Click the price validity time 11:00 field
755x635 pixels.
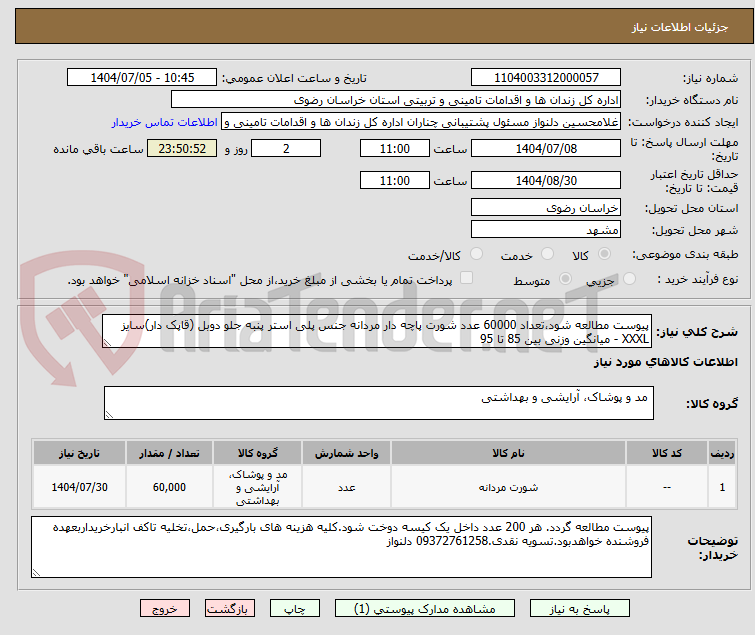tap(394, 180)
